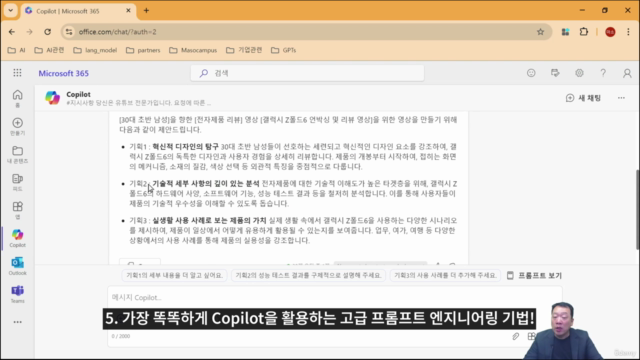Open the Chrome three-dot menu
The image size is (640, 360).
(x=628, y=32)
